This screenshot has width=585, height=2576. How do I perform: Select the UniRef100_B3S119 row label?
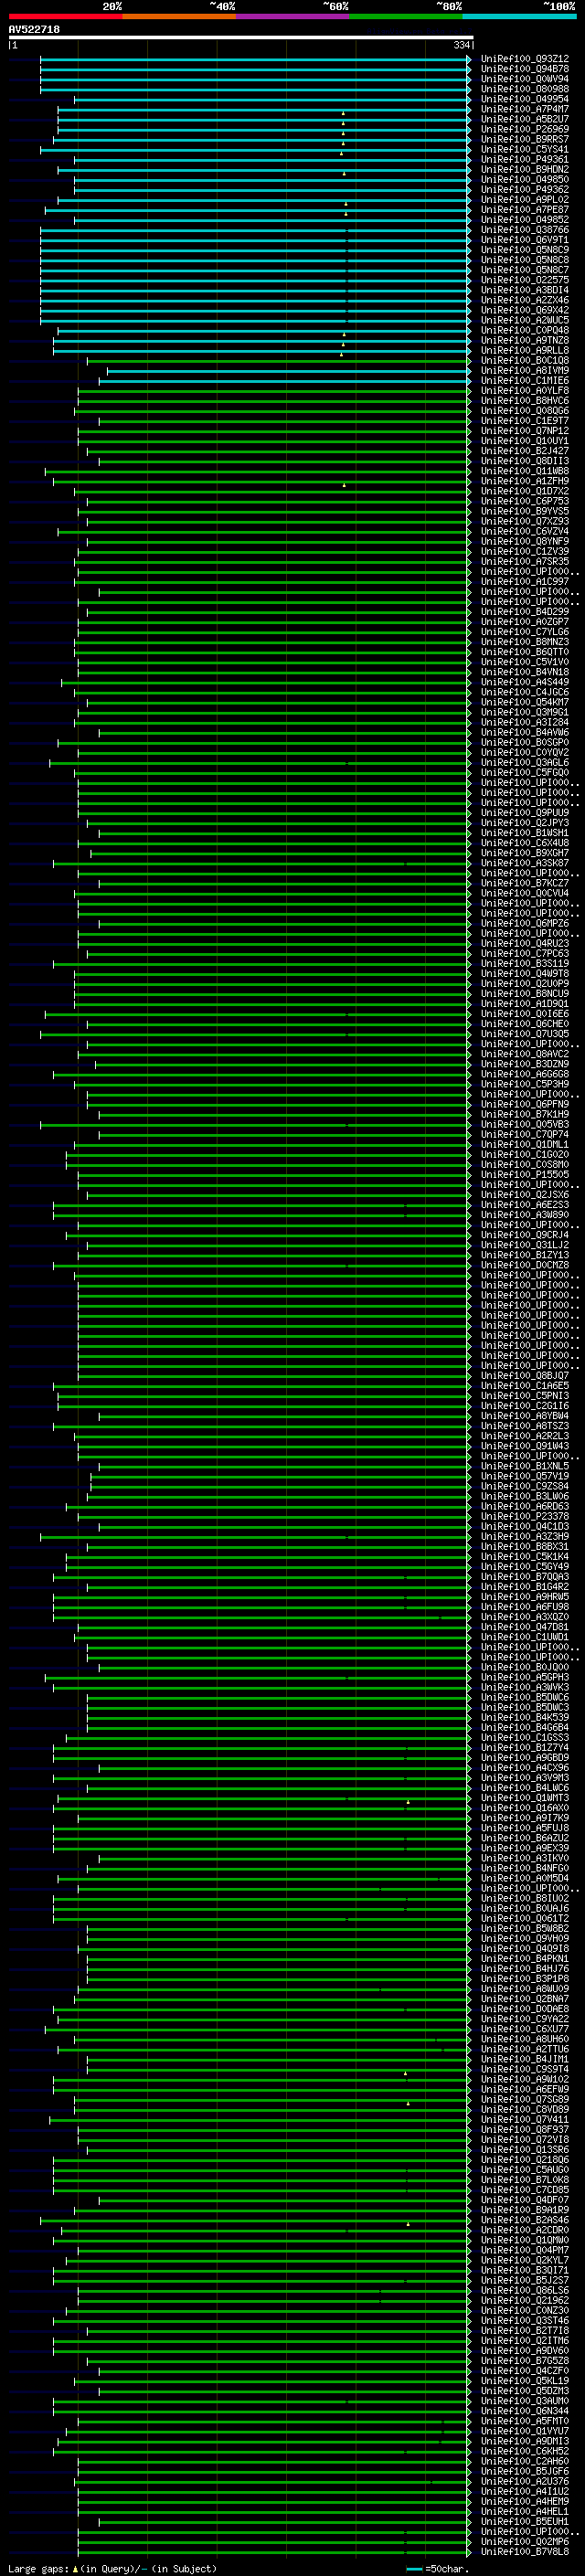[525, 963]
